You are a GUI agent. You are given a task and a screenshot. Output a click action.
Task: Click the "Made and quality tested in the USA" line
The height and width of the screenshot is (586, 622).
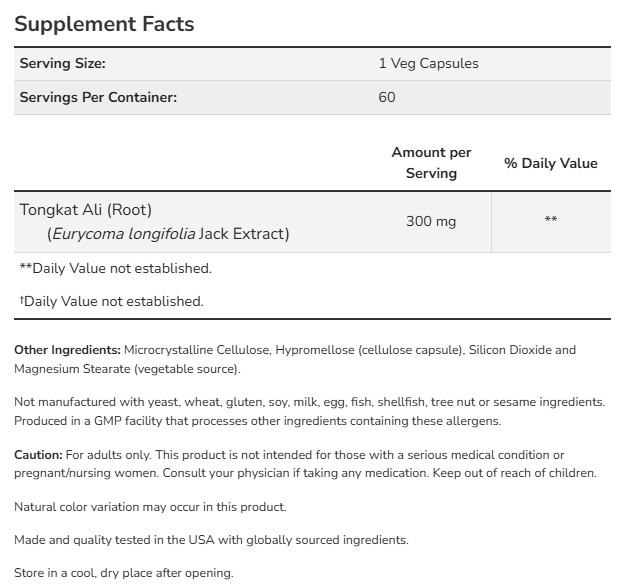tap(211, 540)
